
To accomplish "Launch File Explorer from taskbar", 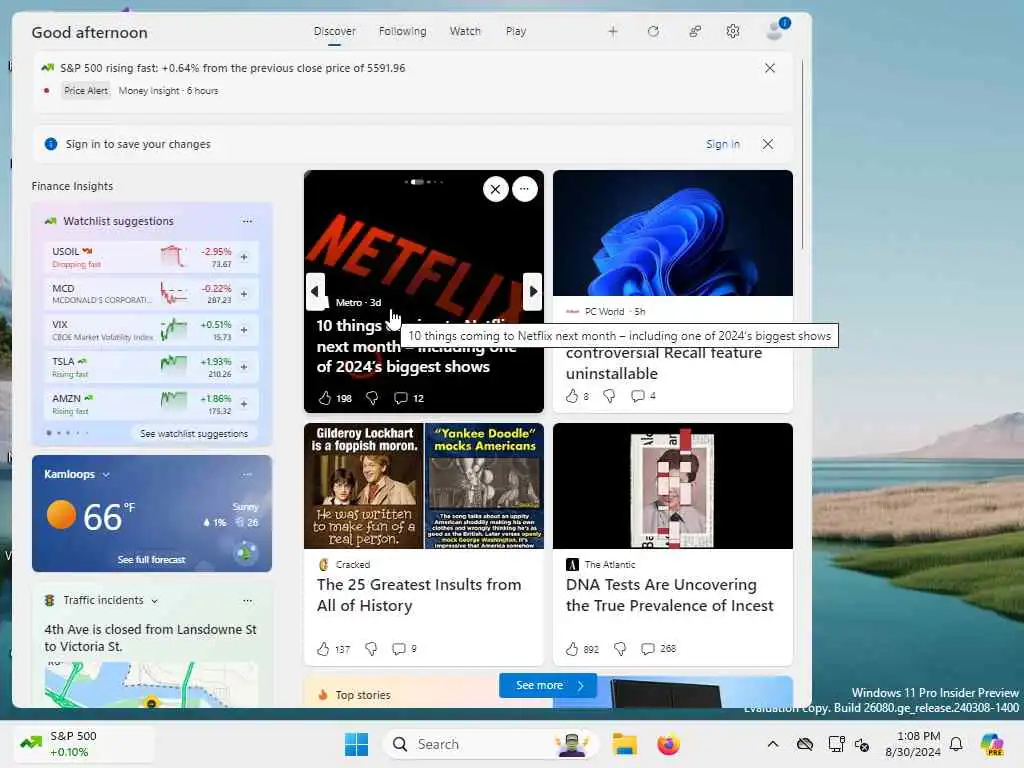I will coord(624,744).
